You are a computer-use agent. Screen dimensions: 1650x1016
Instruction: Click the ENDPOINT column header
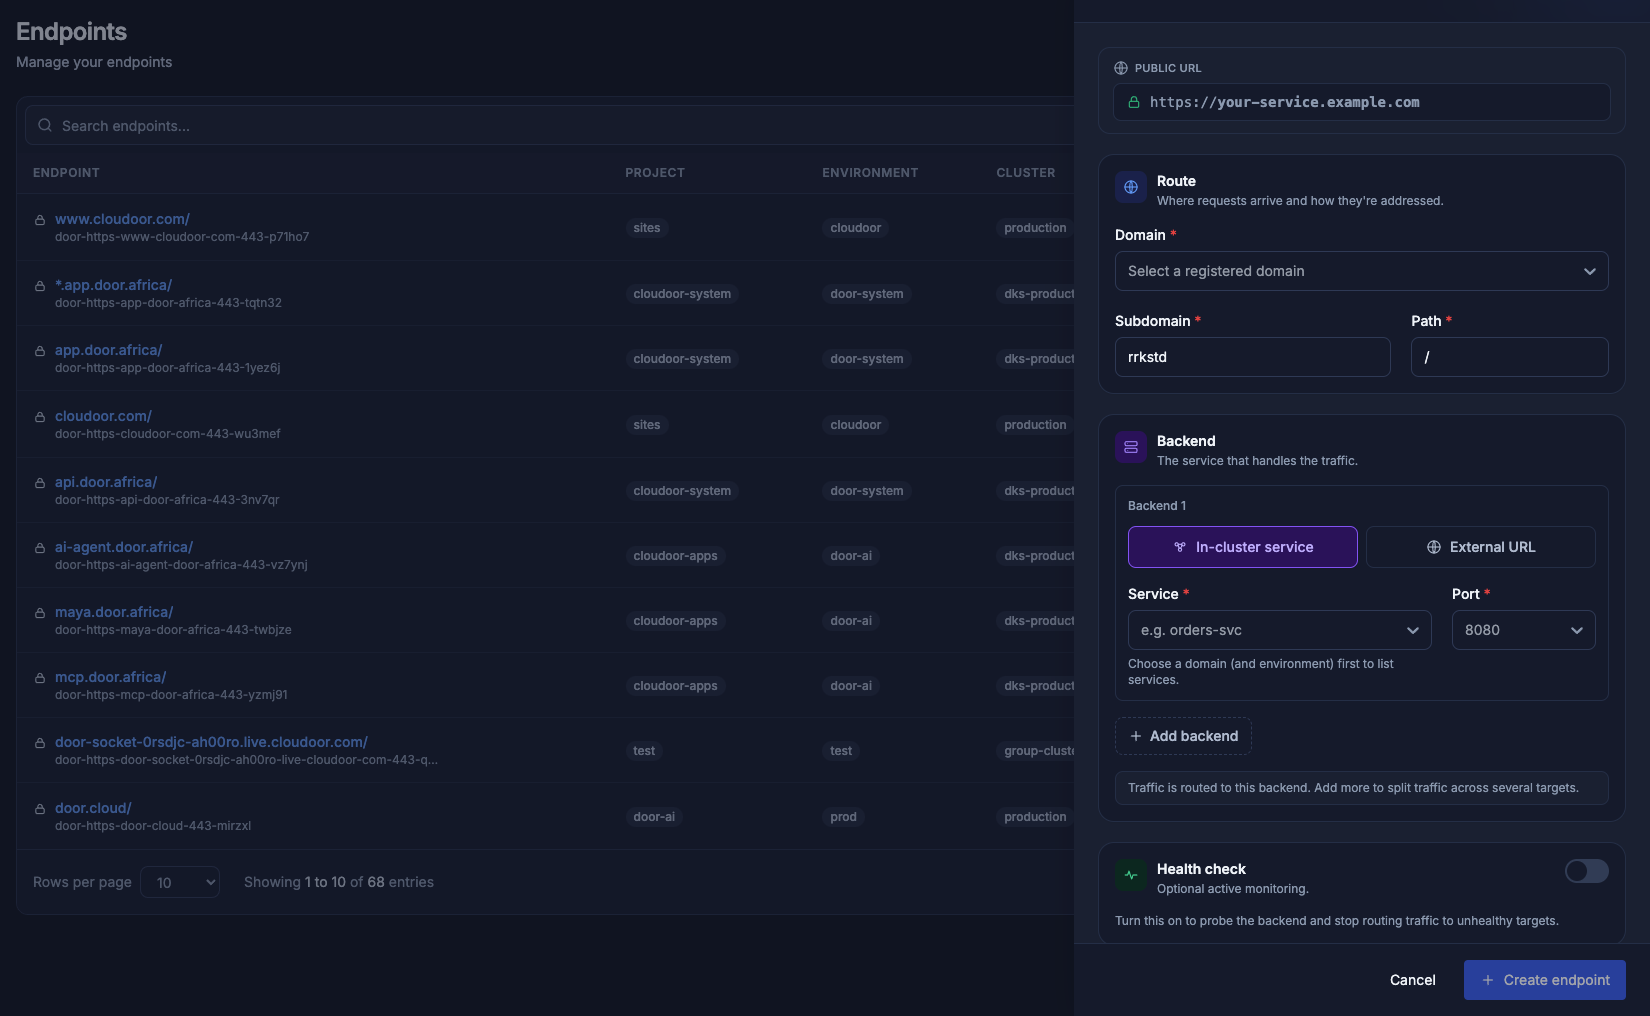[66, 173]
